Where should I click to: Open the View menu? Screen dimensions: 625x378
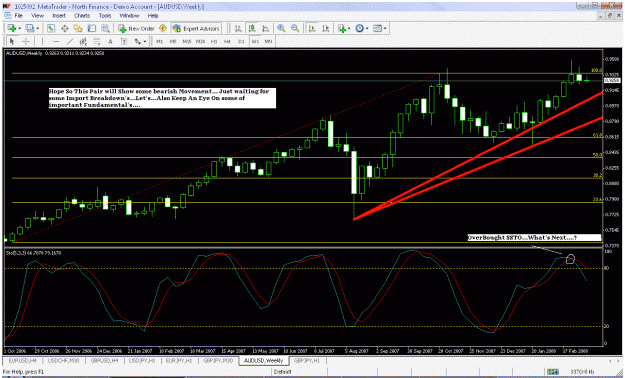tap(37, 16)
